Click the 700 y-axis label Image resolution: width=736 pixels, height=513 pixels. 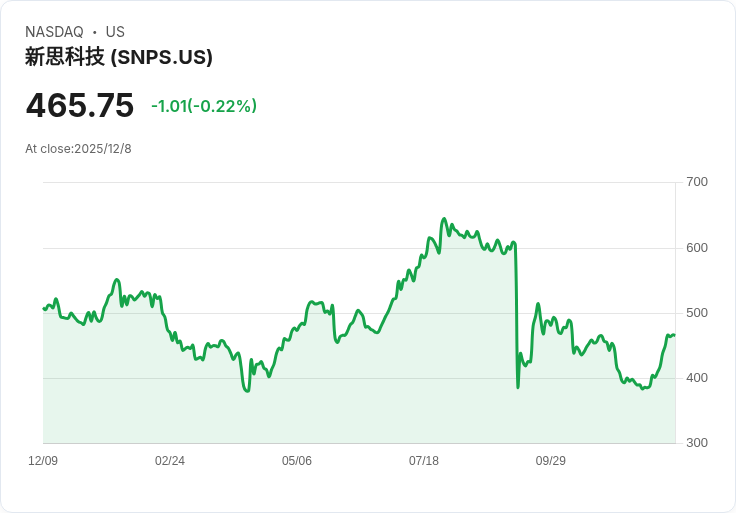click(x=697, y=182)
